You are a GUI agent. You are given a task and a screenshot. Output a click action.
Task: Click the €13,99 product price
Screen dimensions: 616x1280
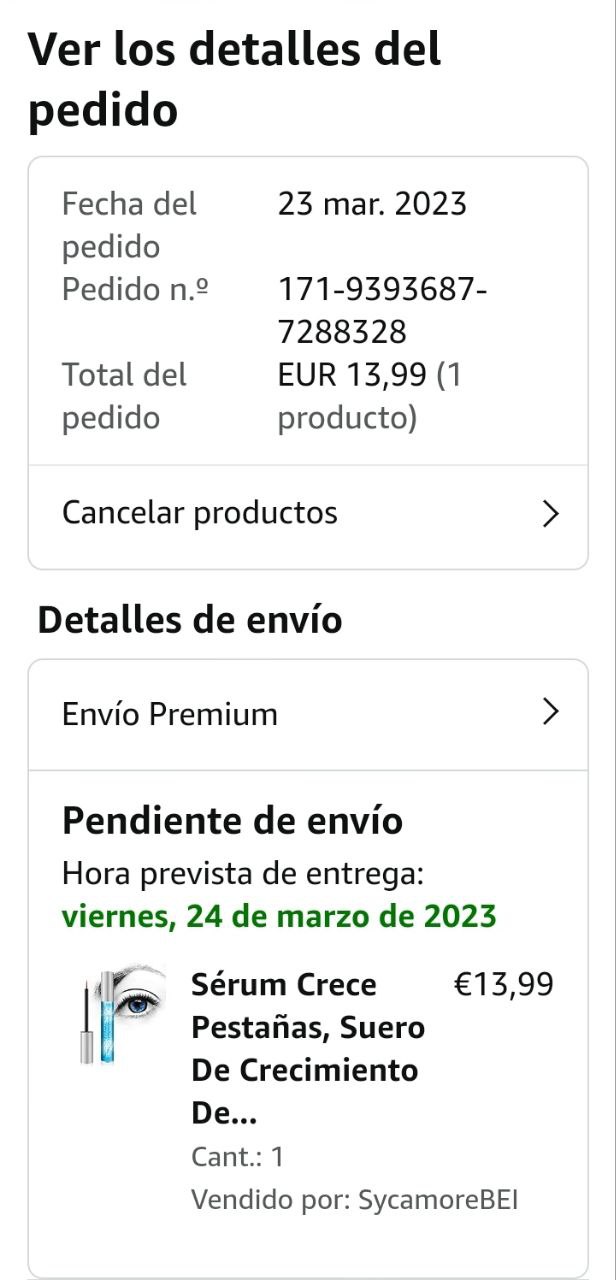(x=504, y=985)
